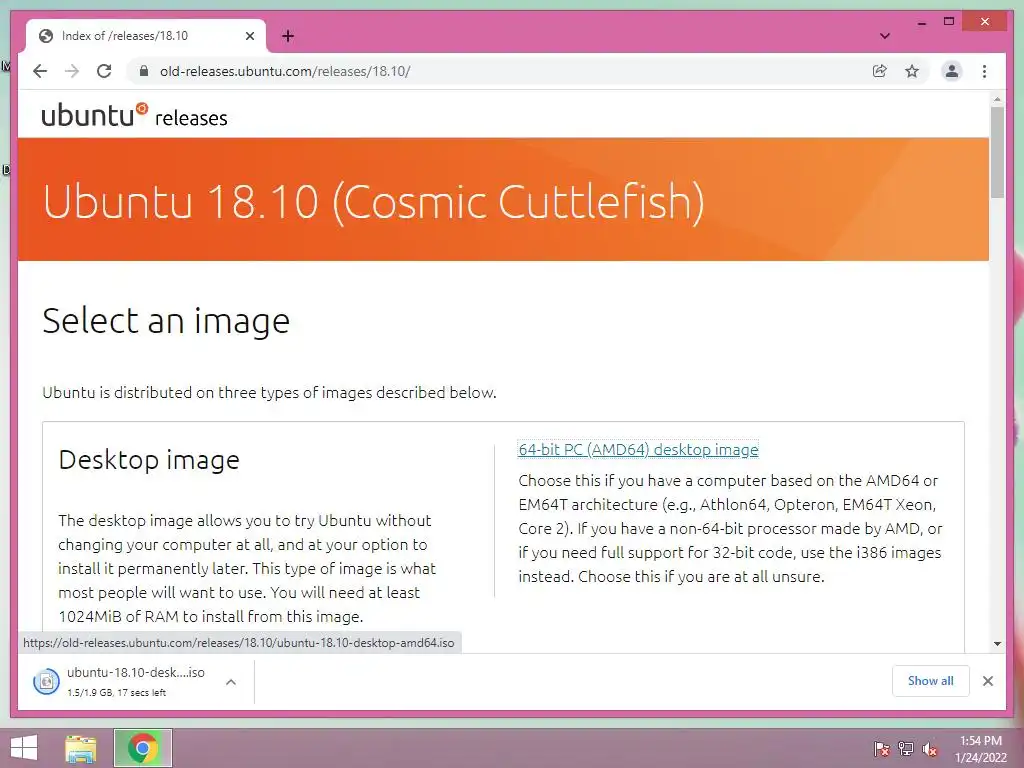Click 'Ubuntu 18.10 (Cosmic Cuttlefish)' banner title
Image resolution: width=1024 pixels, height=768 pixels.
374,201
